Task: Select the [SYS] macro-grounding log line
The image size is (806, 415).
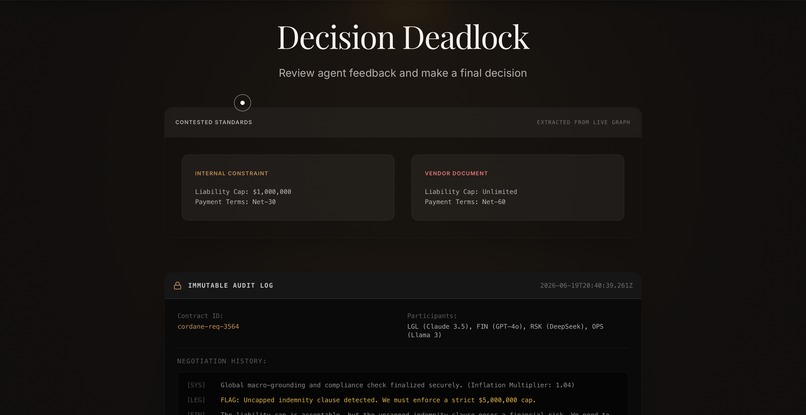Action: tap(381, 385)
